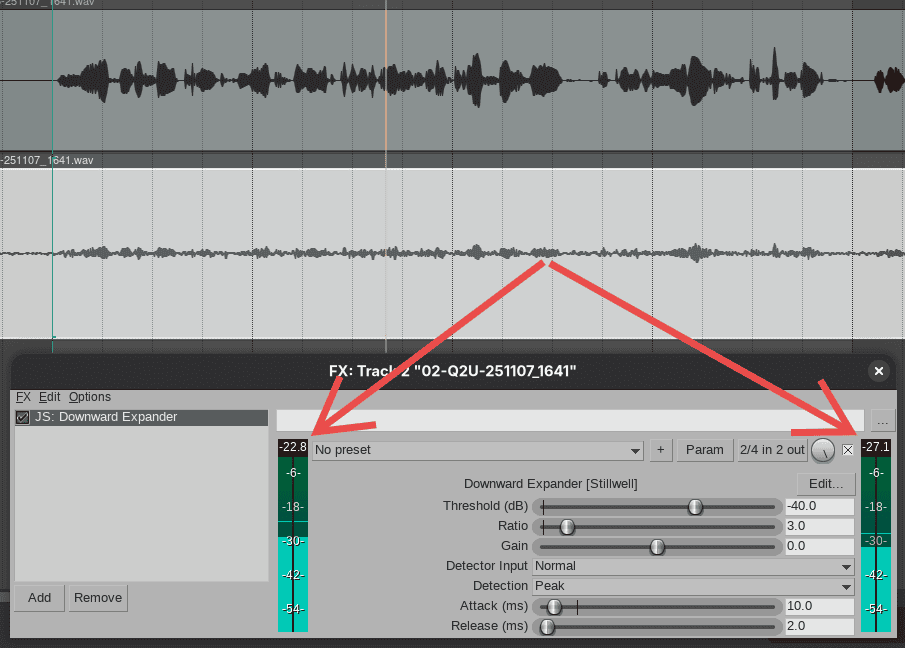Viewport: 905px width, 648px height.
Task: Click the wet/dry mix knob
Action: point(824,449)
